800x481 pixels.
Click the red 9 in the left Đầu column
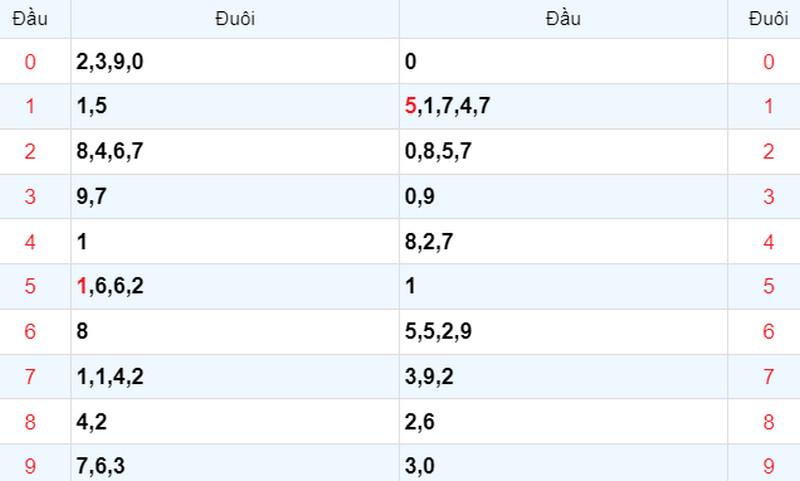[30, 466]
